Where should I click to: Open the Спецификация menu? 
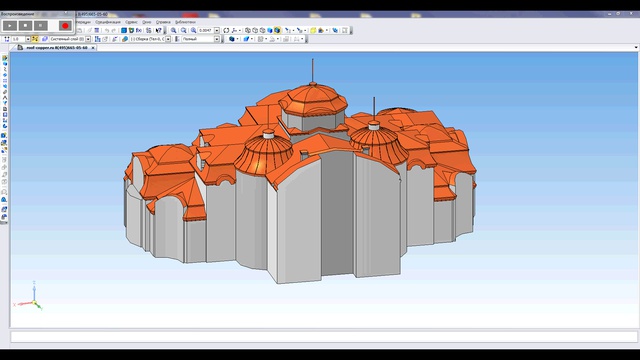[x=108, y=22]
